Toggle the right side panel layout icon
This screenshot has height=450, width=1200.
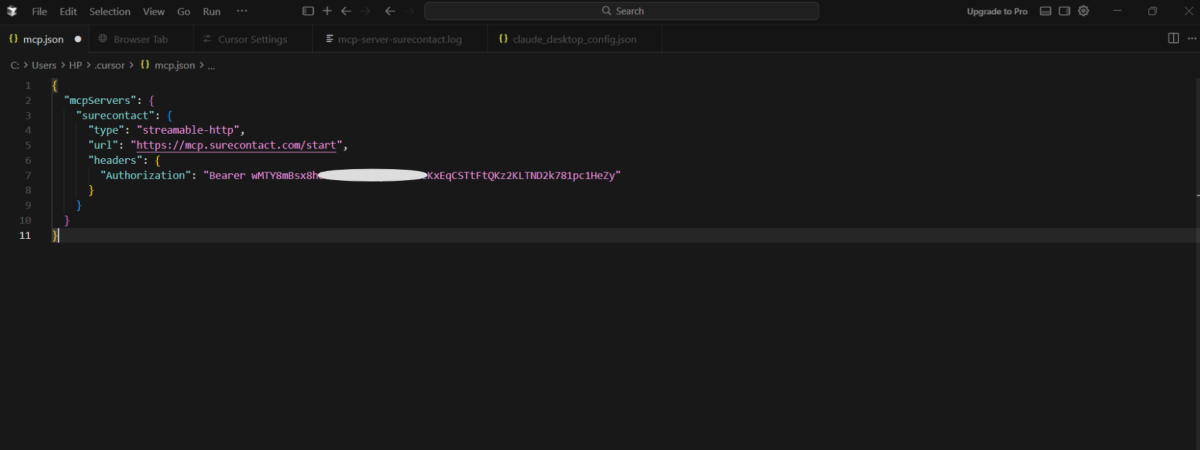[x=1065, y=11]
